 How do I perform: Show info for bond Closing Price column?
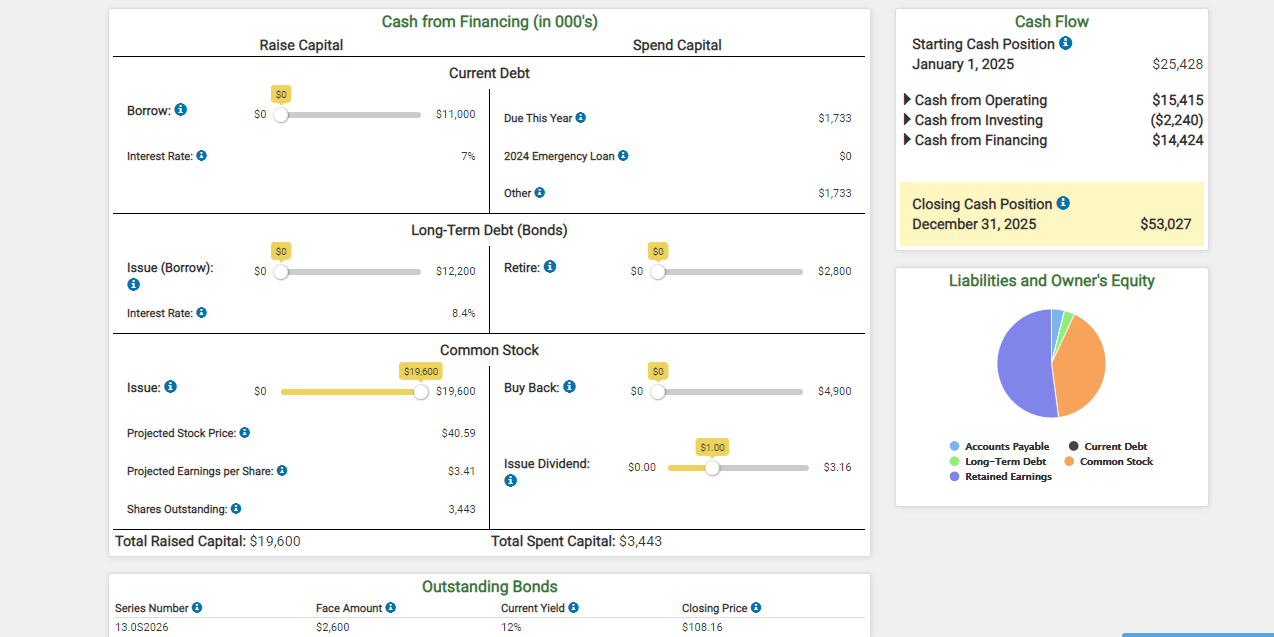pos(756,608)
